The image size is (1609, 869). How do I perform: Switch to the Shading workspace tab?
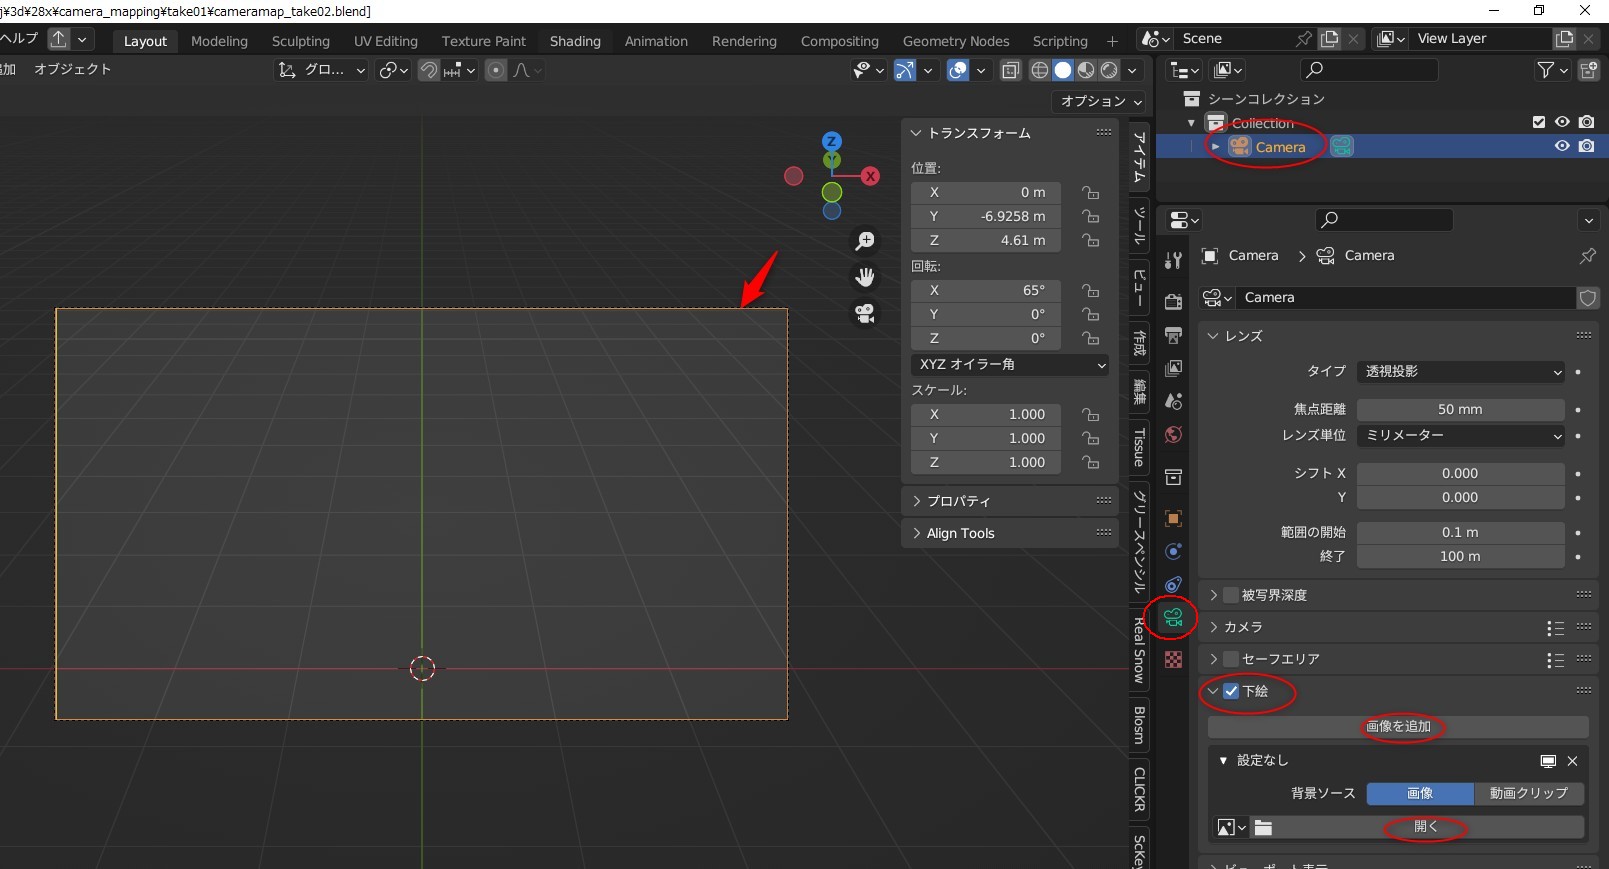(x=575, y=41)
